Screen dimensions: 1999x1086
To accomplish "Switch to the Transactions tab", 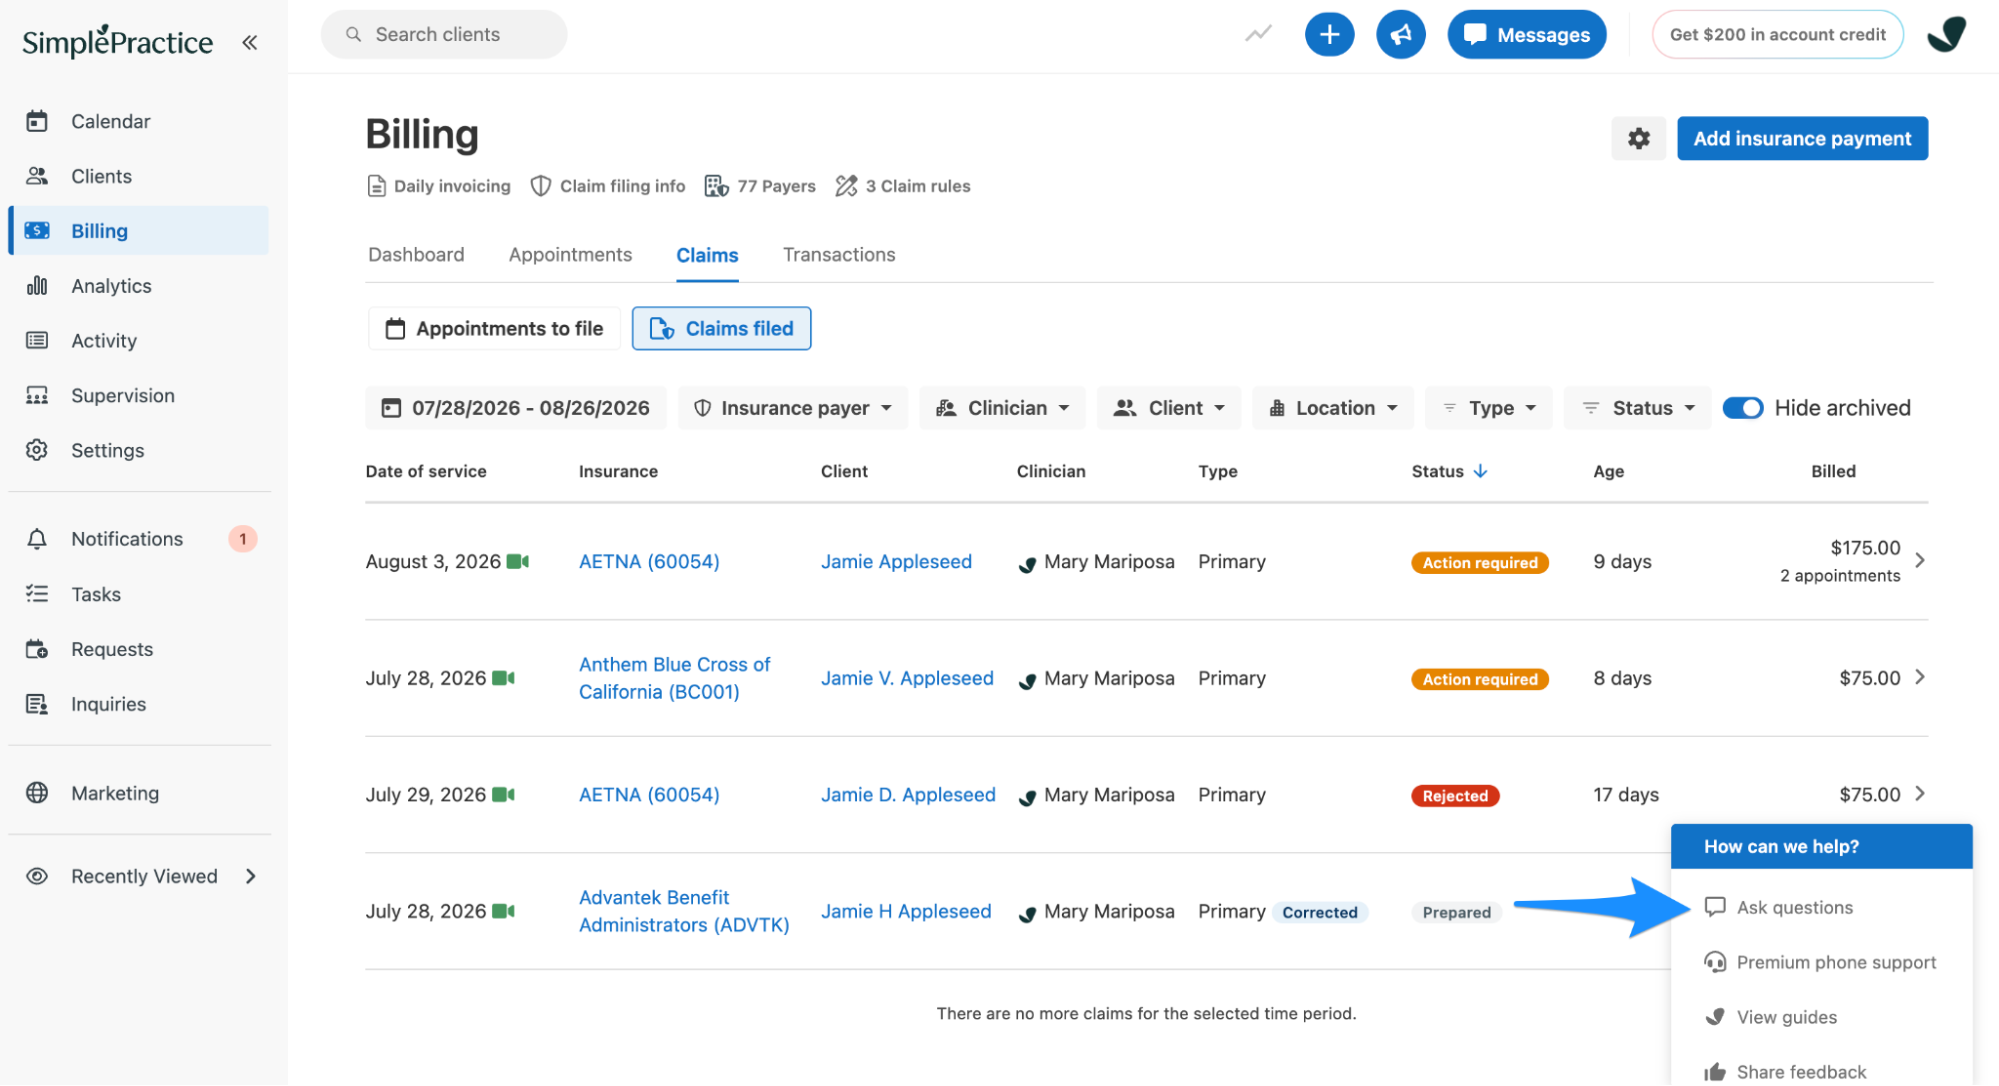I will pyautogui.click(x=839, y=255).
